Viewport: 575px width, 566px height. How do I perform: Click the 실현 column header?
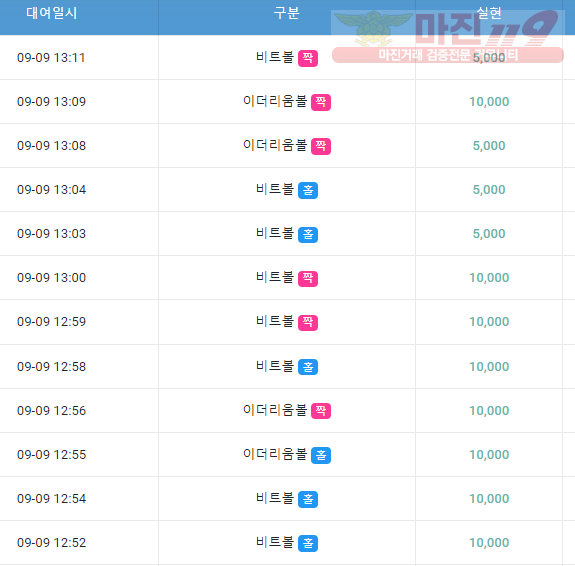489,13
